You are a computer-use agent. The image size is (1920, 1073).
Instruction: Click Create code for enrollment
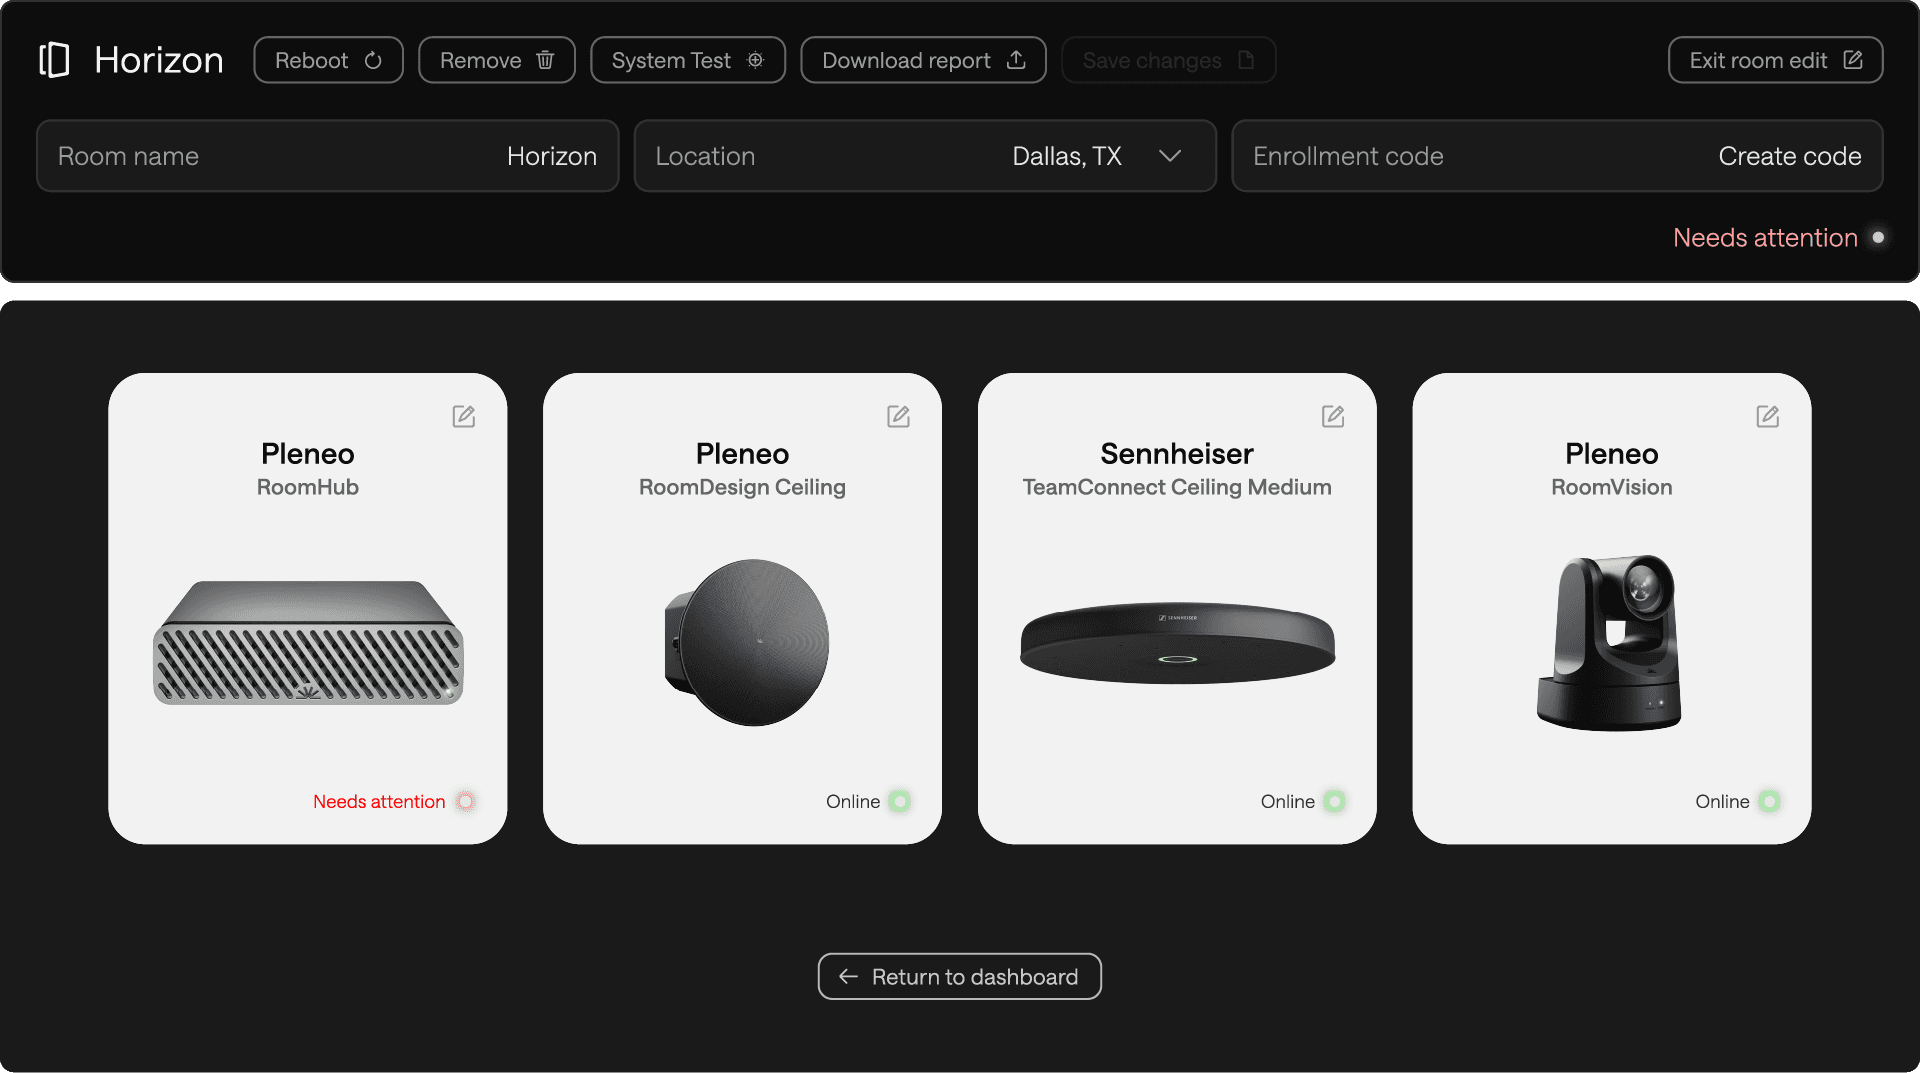click(1789, 156)
